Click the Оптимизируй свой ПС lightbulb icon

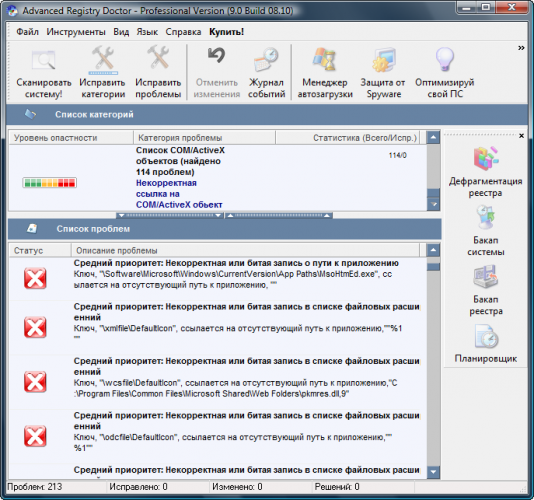click(x=445, y=59)
